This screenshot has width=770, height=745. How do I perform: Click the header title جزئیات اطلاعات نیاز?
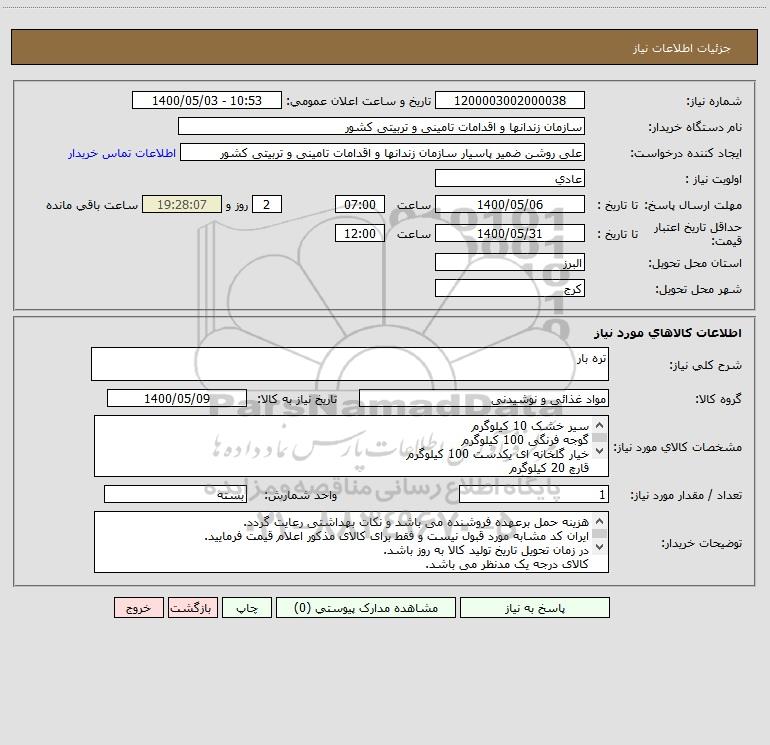tap(682, 48)
